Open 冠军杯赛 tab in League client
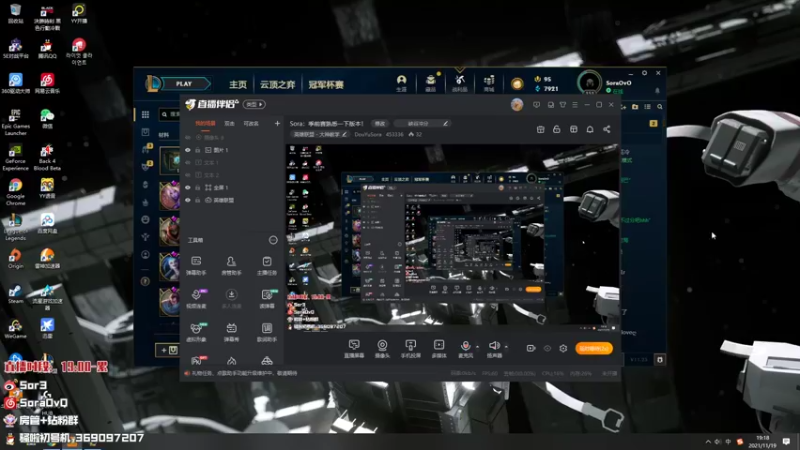The width and height of the screenshot is (800, 450). [x=326, y=84]
